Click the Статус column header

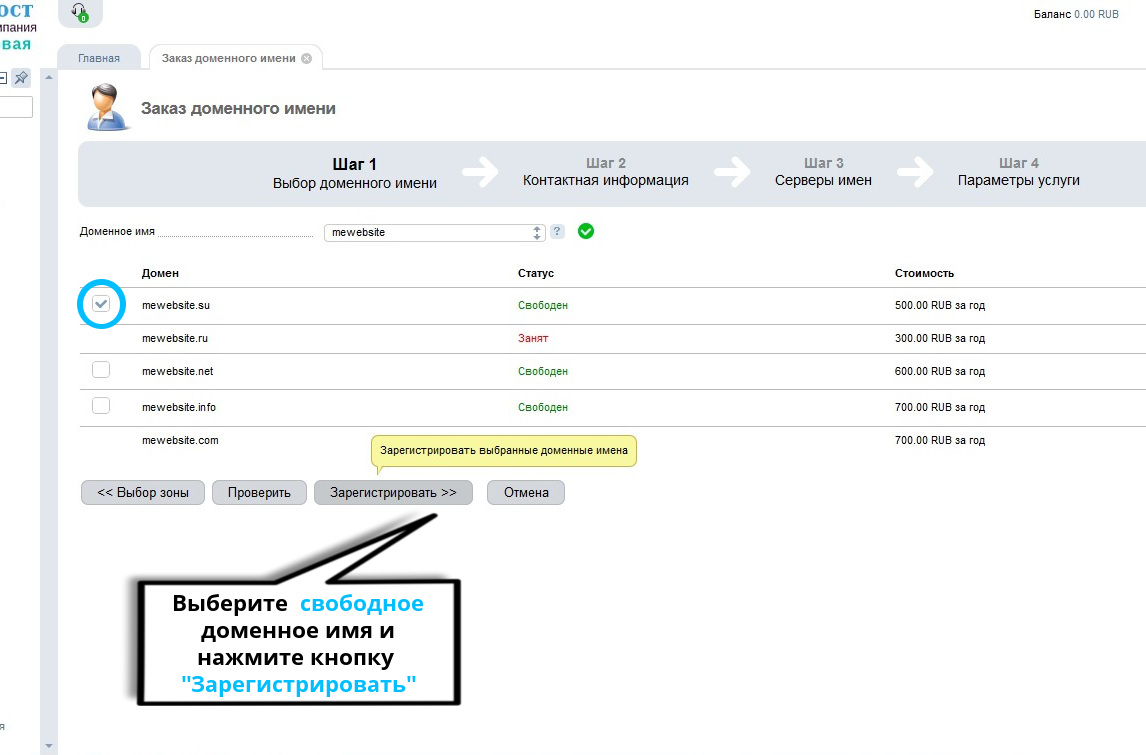pos(536,273)
